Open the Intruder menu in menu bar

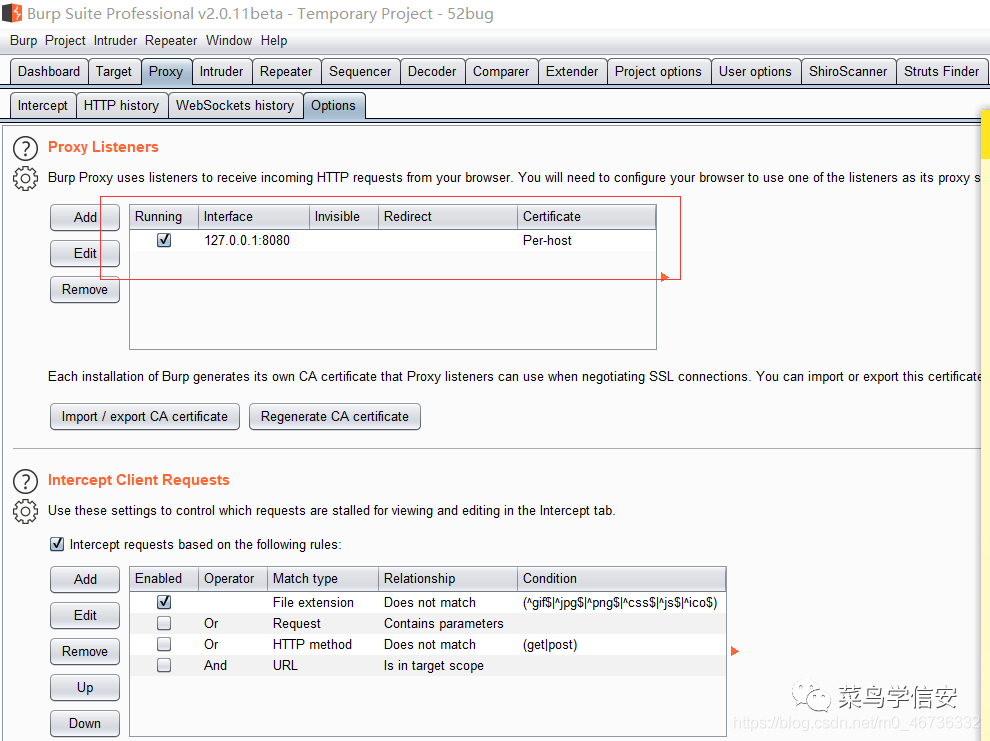click(115, 40)
